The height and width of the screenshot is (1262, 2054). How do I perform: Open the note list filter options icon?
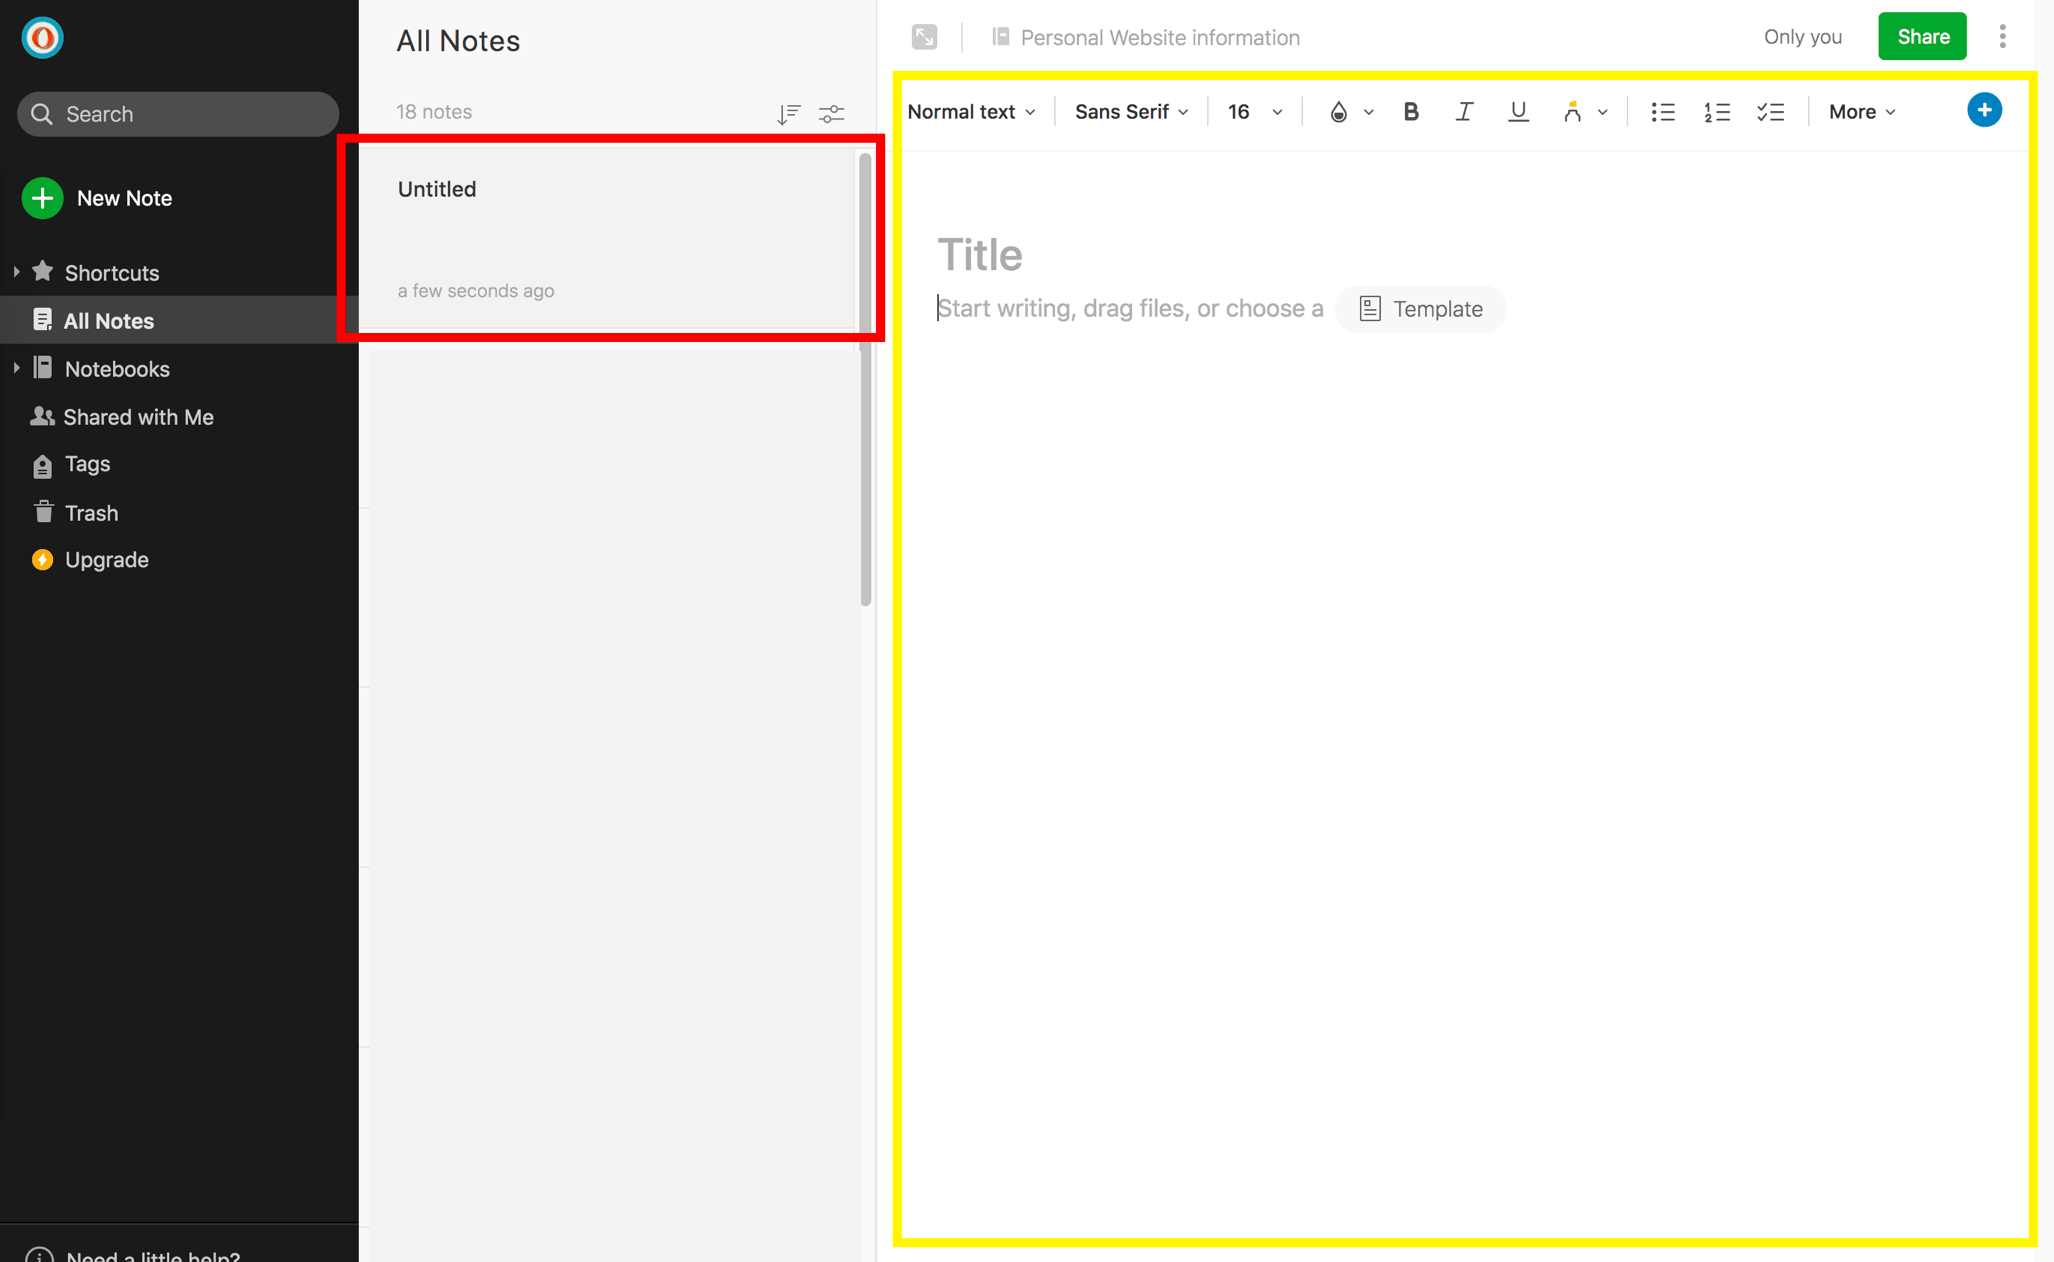(x=831, y=113)
